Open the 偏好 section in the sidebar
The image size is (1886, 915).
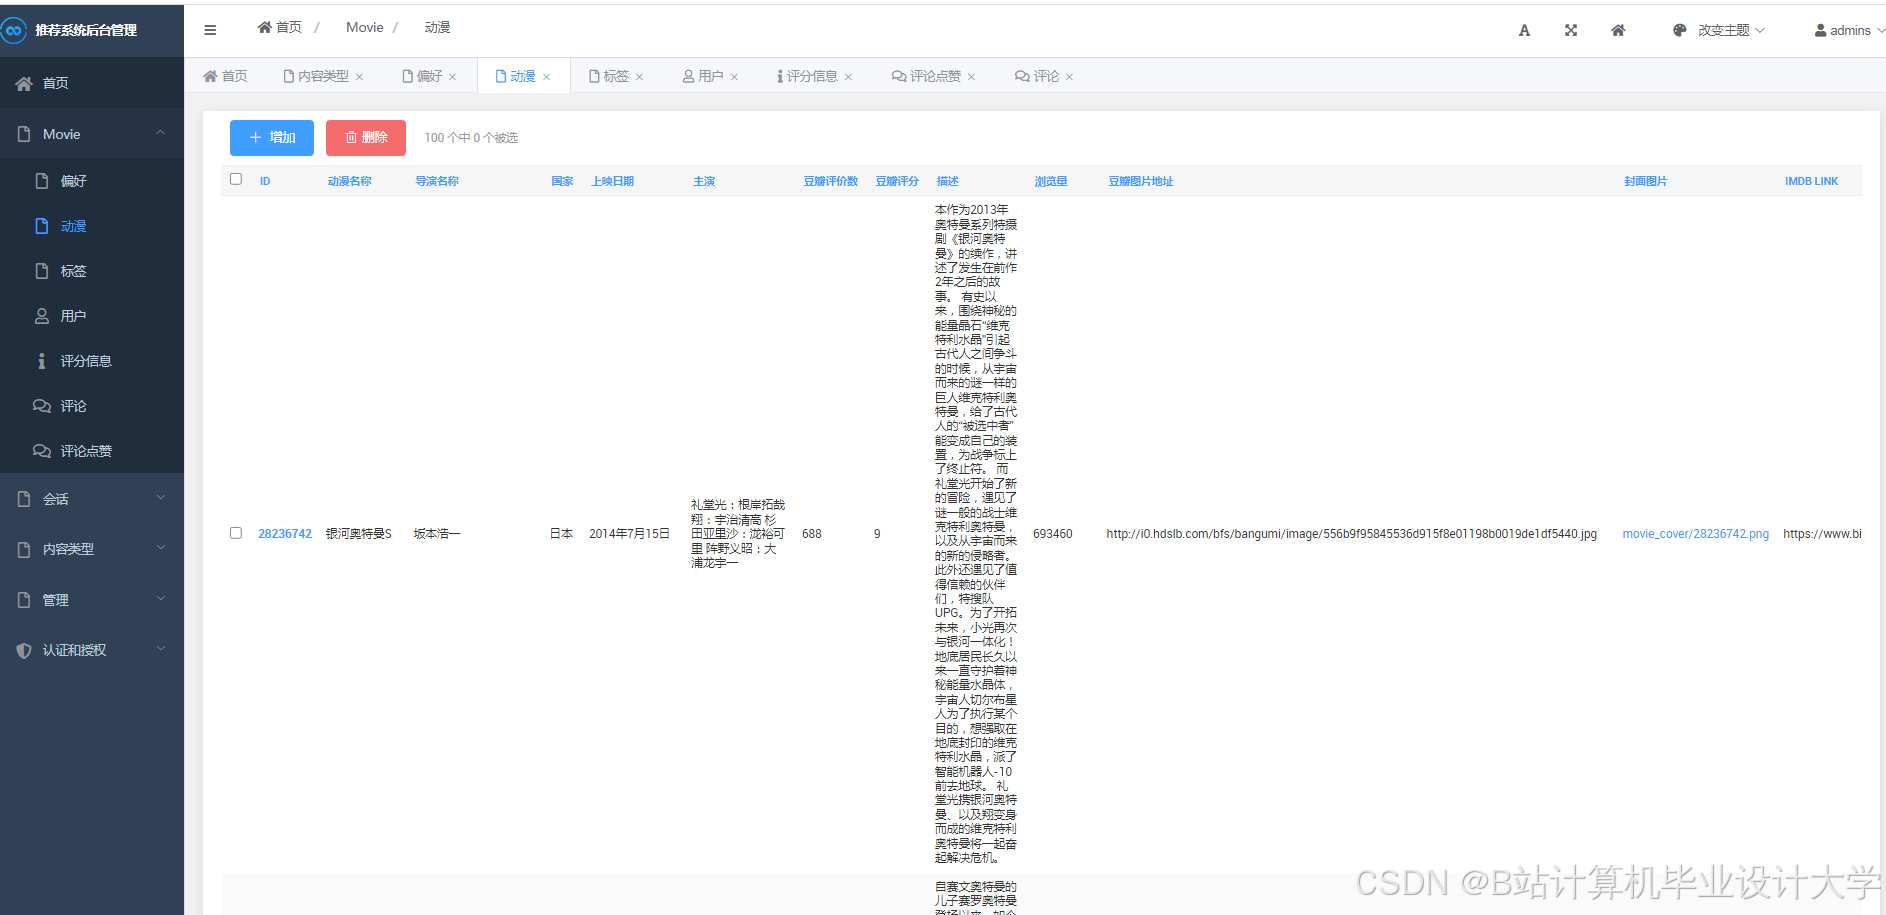pyautogui.click(x=73, y=181)
